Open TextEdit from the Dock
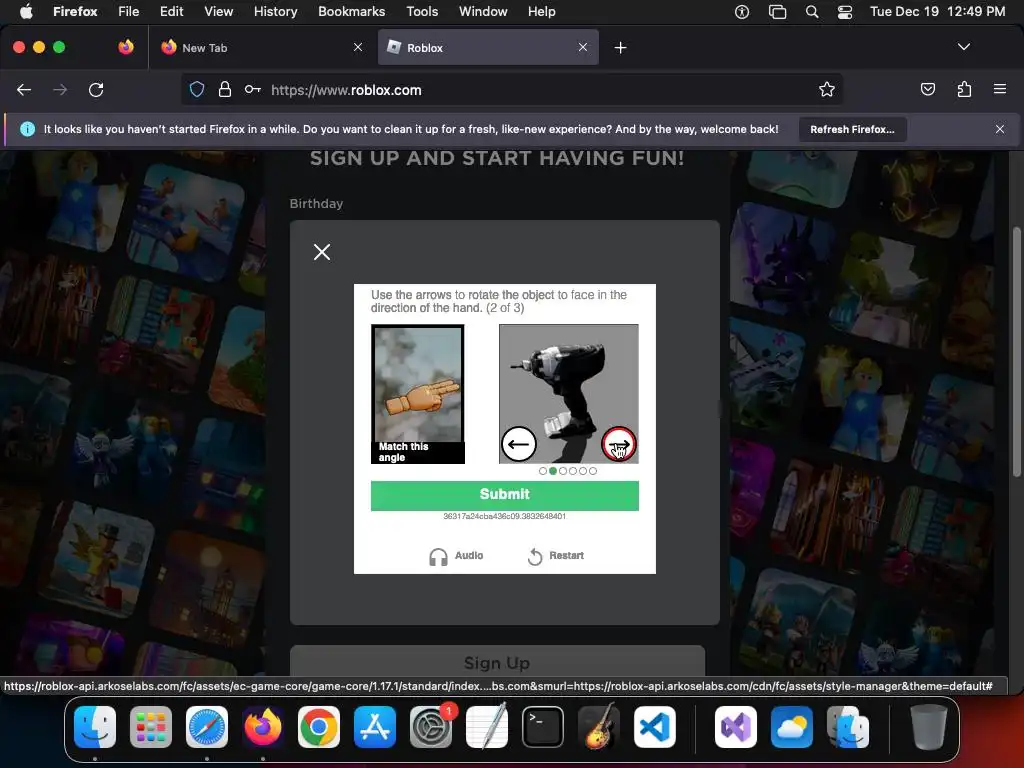This screenshot has width=1024, height=768. [x=487, y=727]
